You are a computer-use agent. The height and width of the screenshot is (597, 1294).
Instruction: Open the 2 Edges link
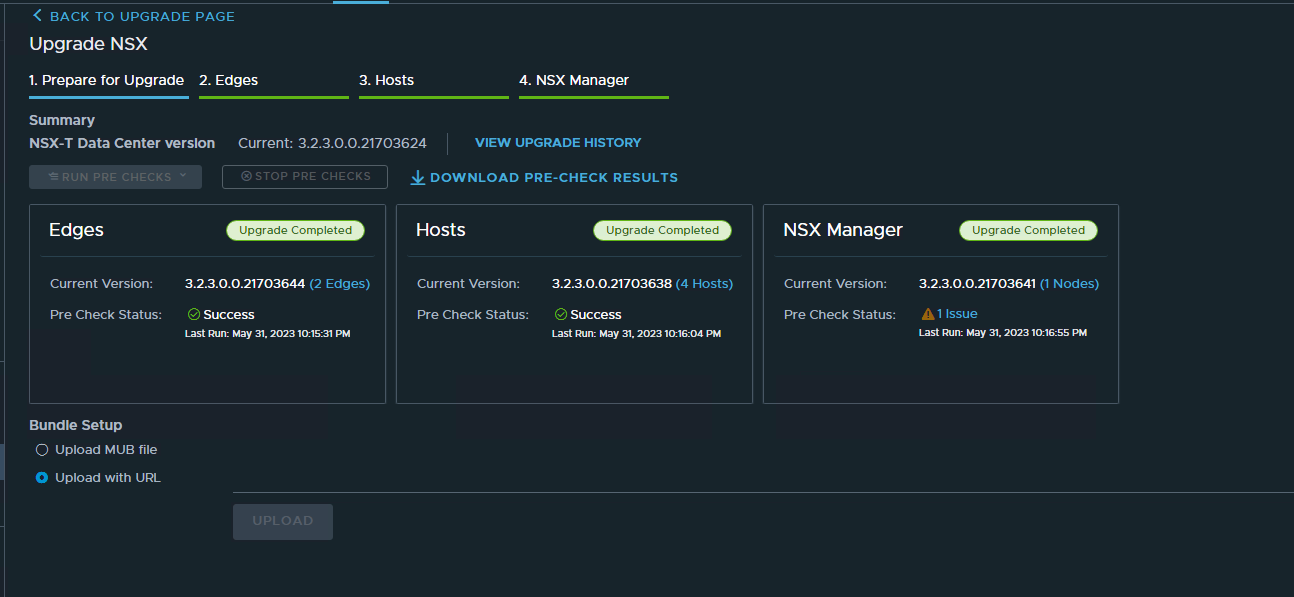[x=339, y=284]
